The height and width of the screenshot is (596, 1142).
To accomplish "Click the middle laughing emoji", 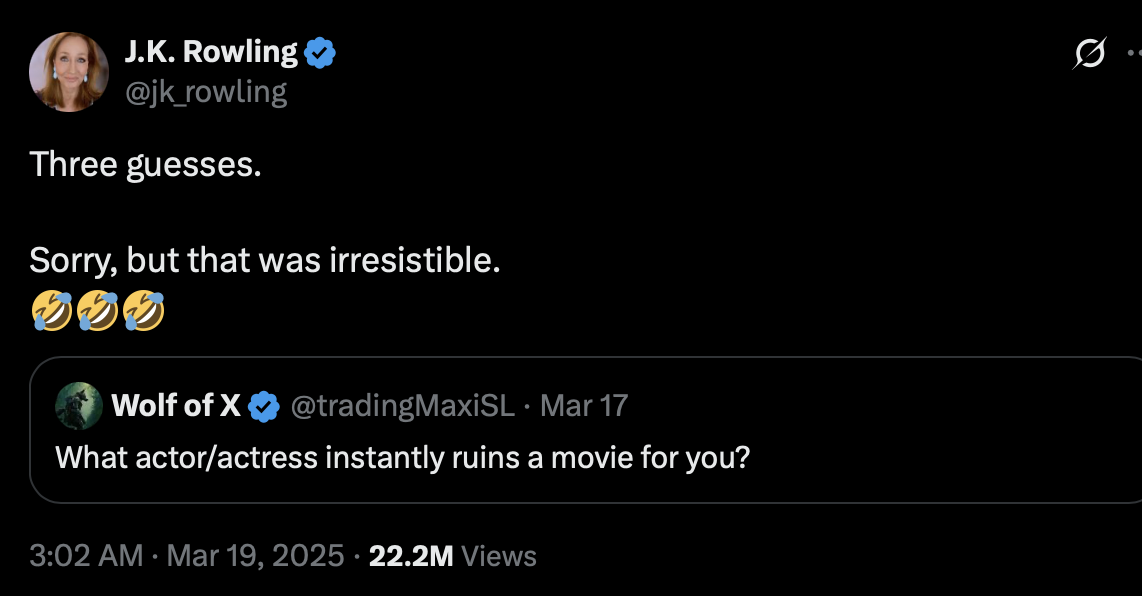I will click(x=97, y=310).
